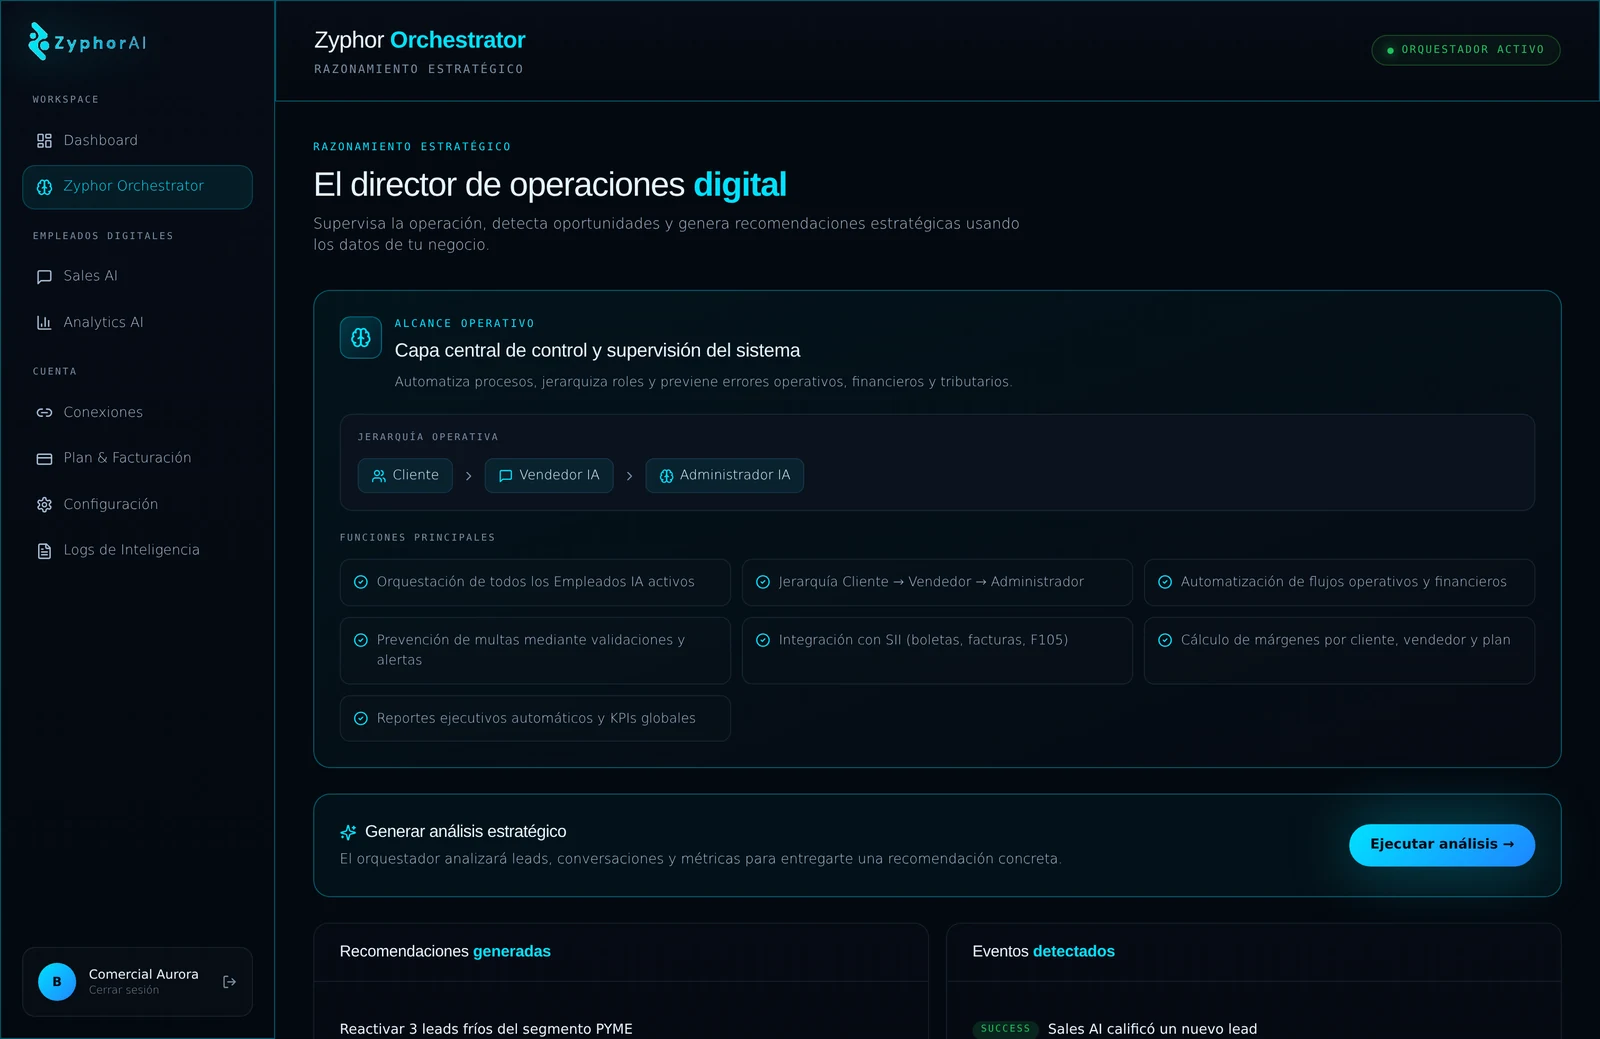Click the brain icon in Alcance Operativo card
Screen dimensions: 1600x1039
click(x=361, y=338)
